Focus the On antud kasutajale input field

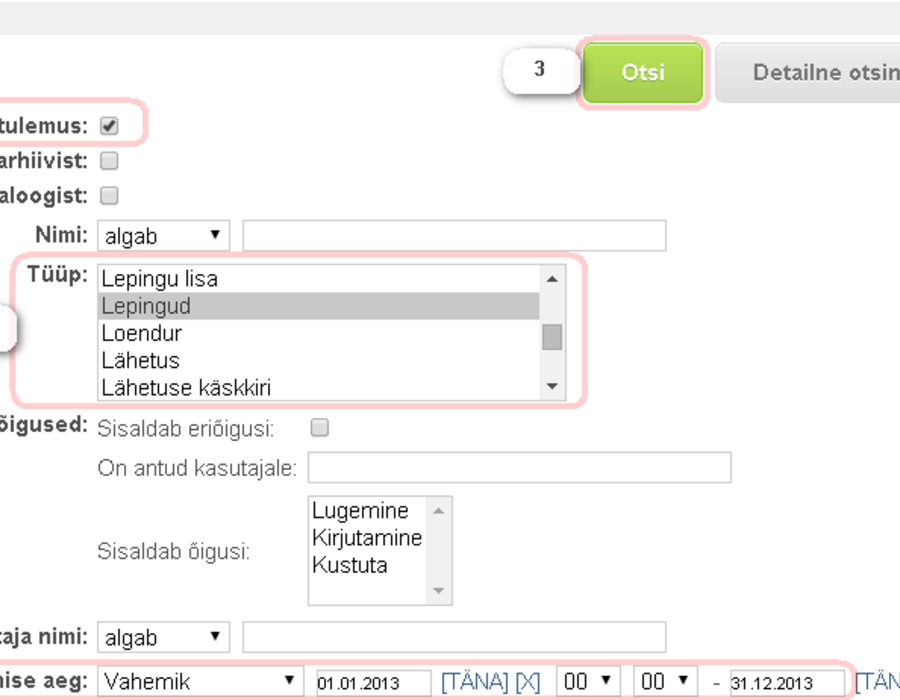519,467
